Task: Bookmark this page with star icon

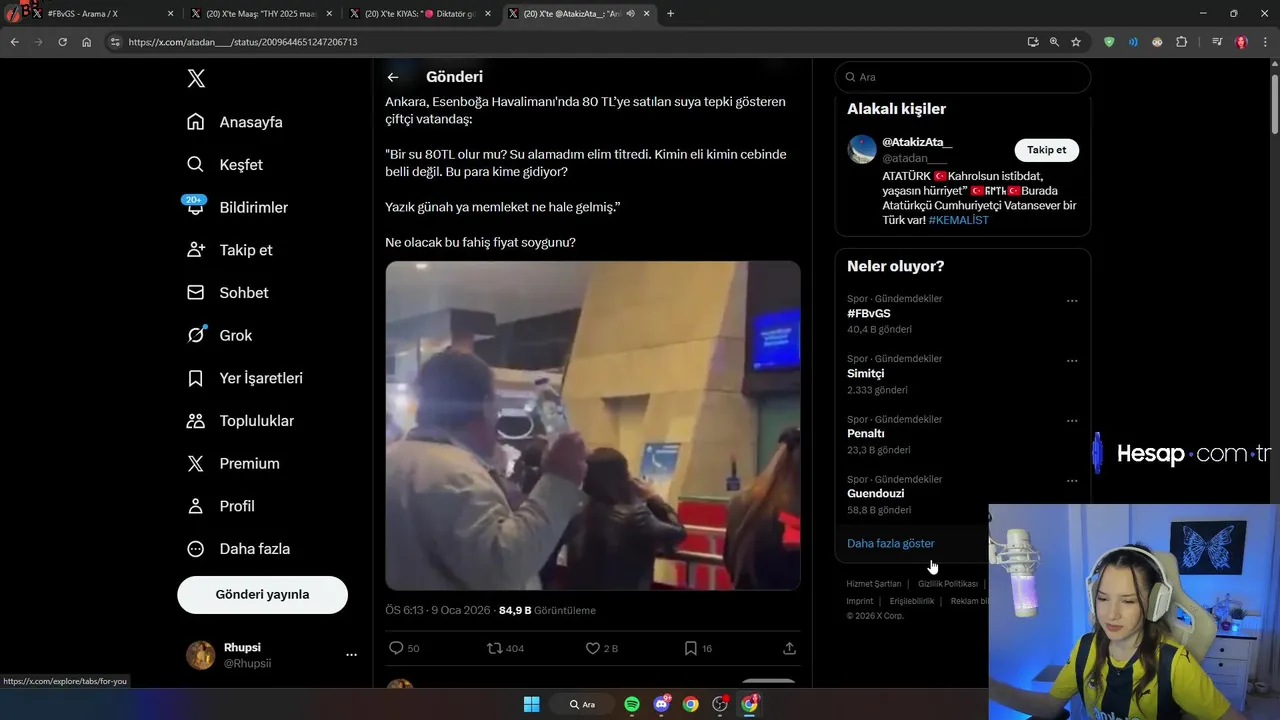Action: pyautogui.click(x=1076, y=42)
